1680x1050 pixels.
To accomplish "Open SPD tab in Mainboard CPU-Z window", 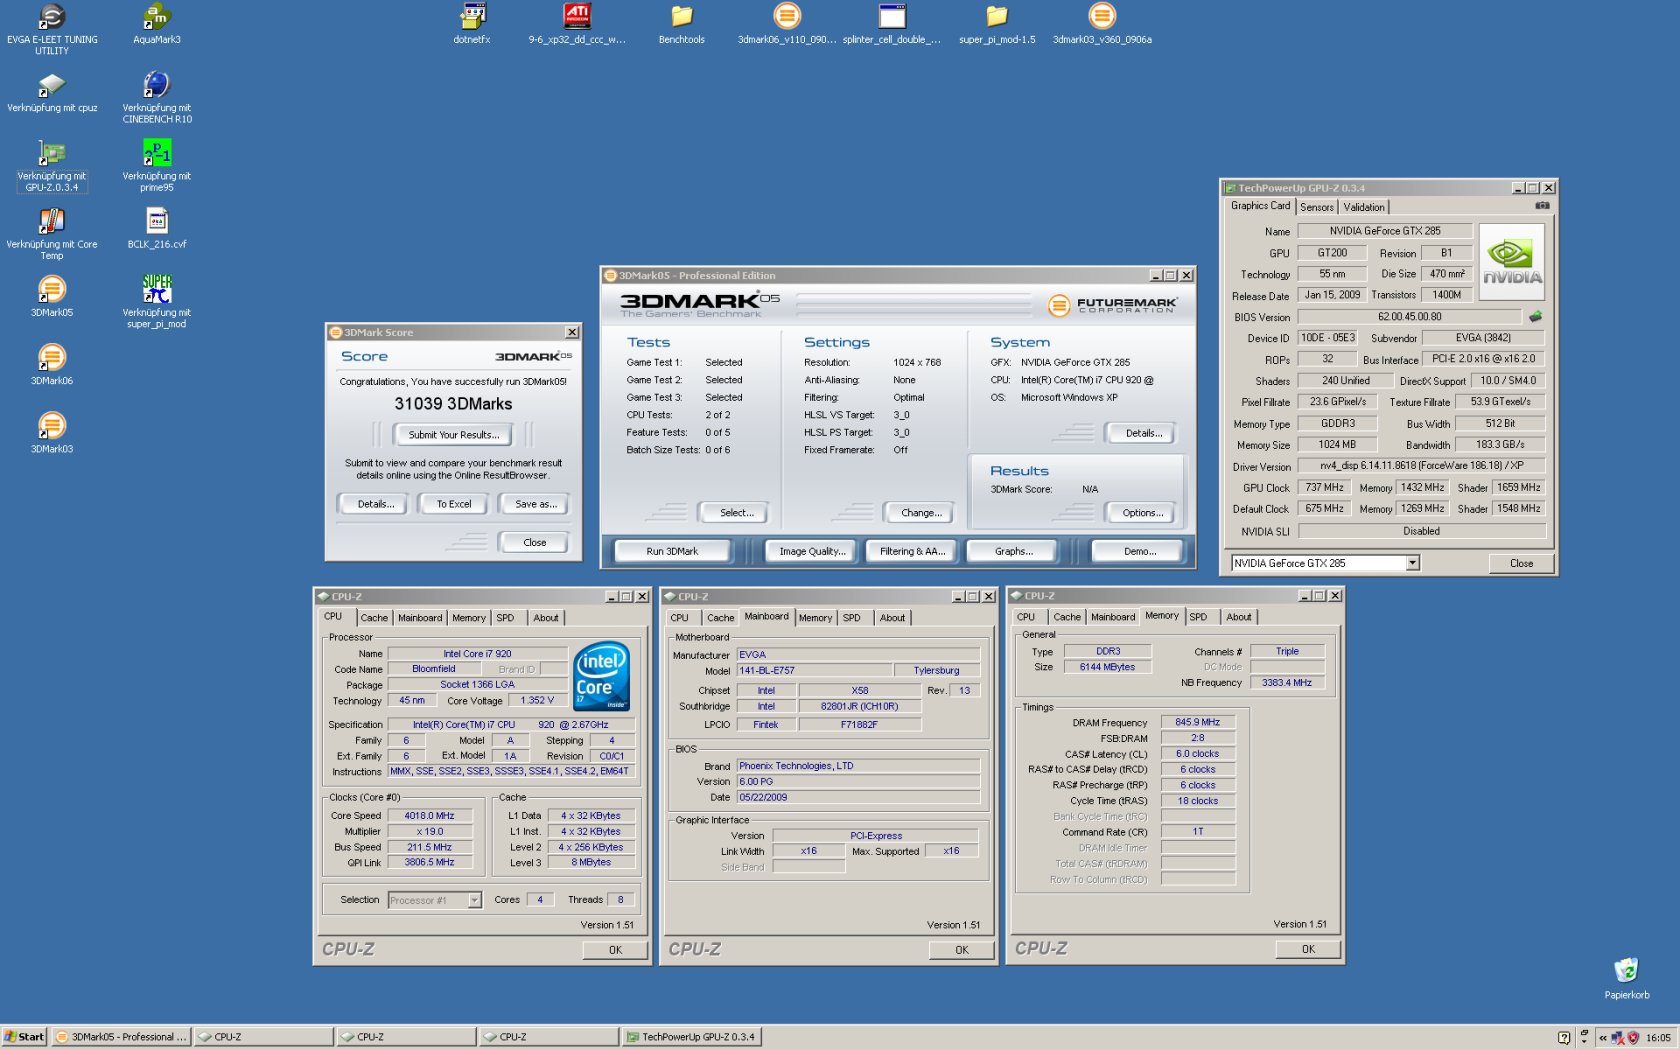I will coord(852,618).
